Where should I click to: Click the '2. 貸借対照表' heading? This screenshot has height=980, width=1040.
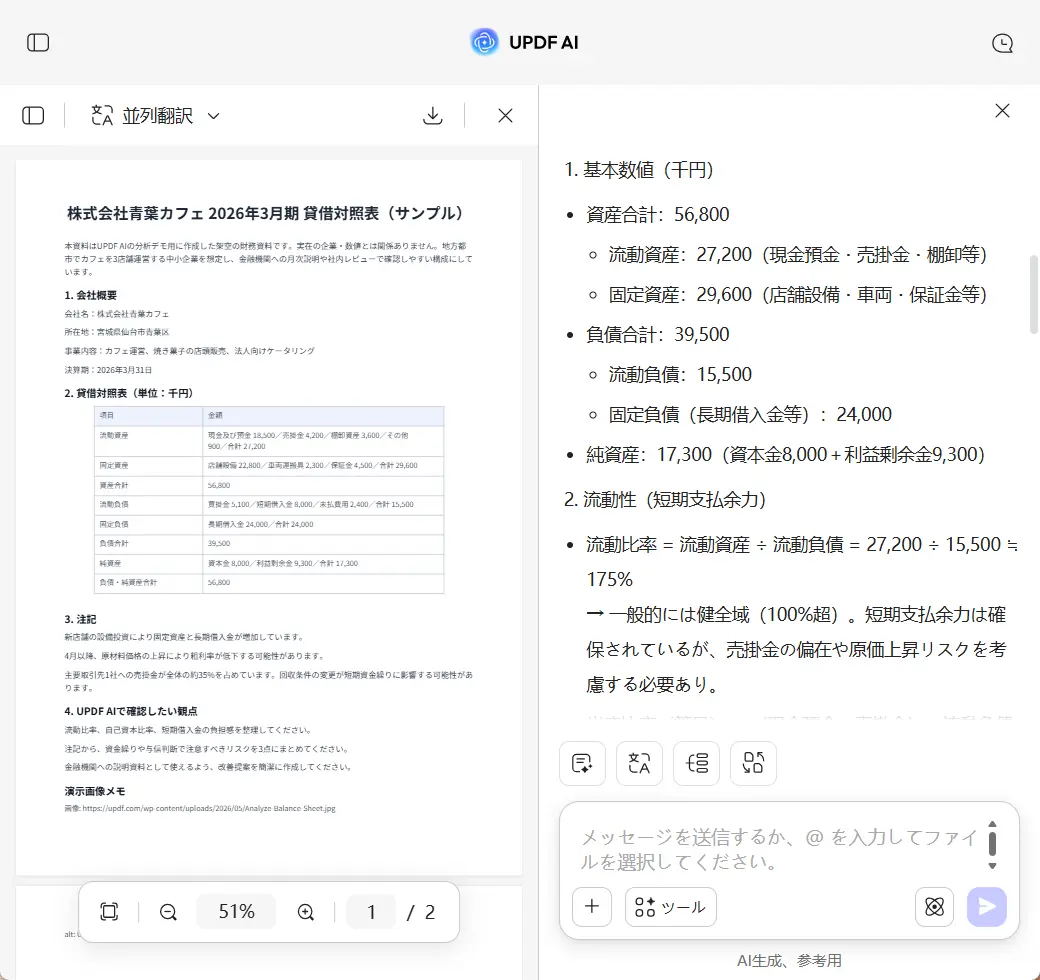coord(129,393)
